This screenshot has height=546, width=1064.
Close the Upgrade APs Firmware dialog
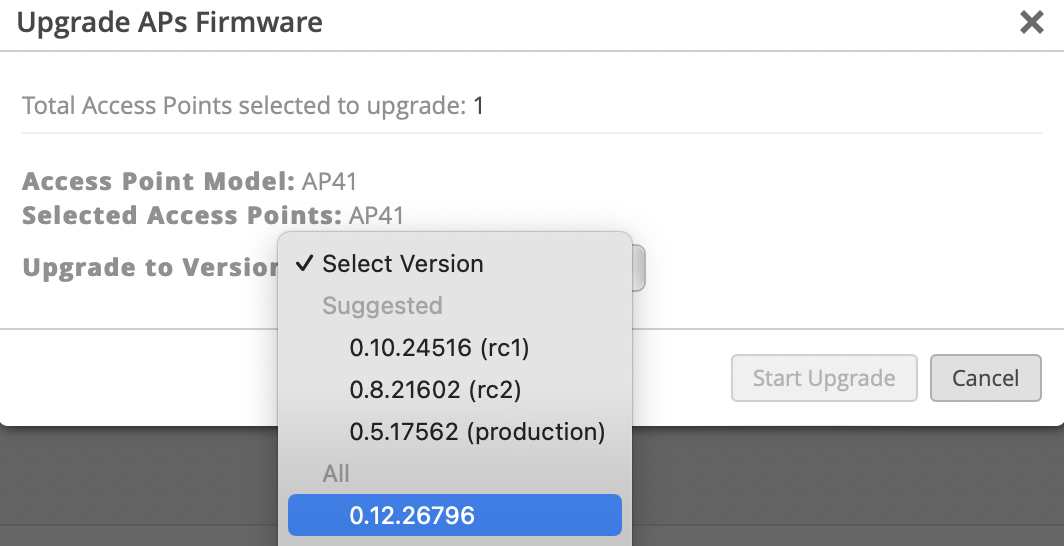click(1031, 23)
